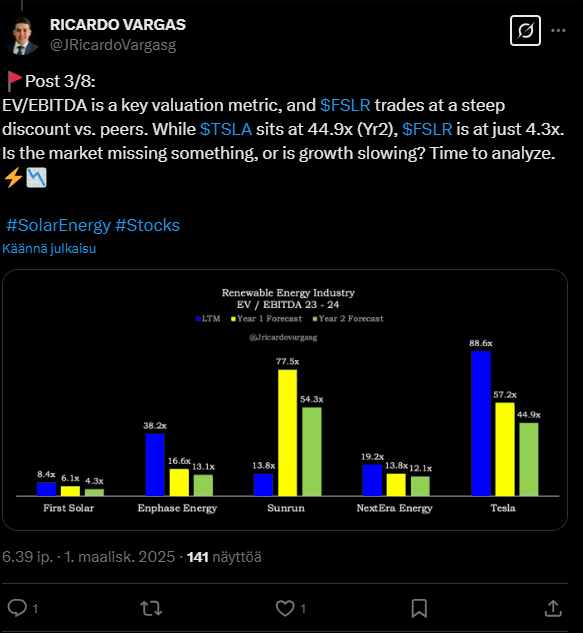The image size is (583, 633).
Task: Click the 141 näyttöä view count
Action: [x=224, y=557]
